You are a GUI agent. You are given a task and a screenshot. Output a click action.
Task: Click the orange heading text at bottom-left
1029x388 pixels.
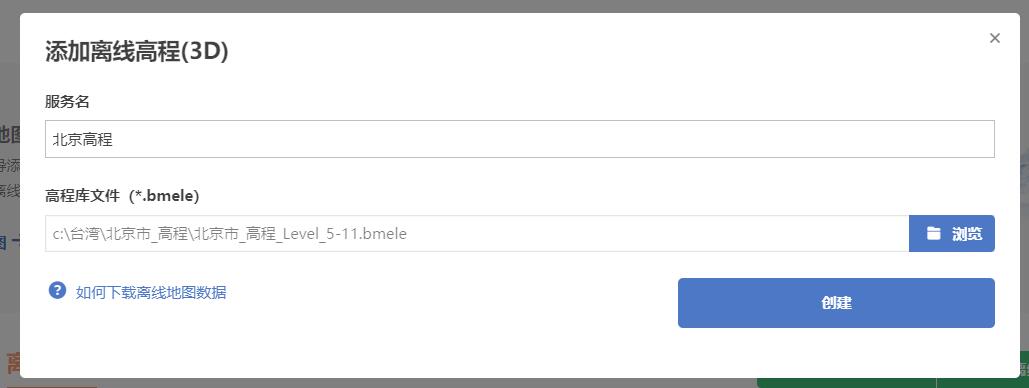(x=13, y=362)
